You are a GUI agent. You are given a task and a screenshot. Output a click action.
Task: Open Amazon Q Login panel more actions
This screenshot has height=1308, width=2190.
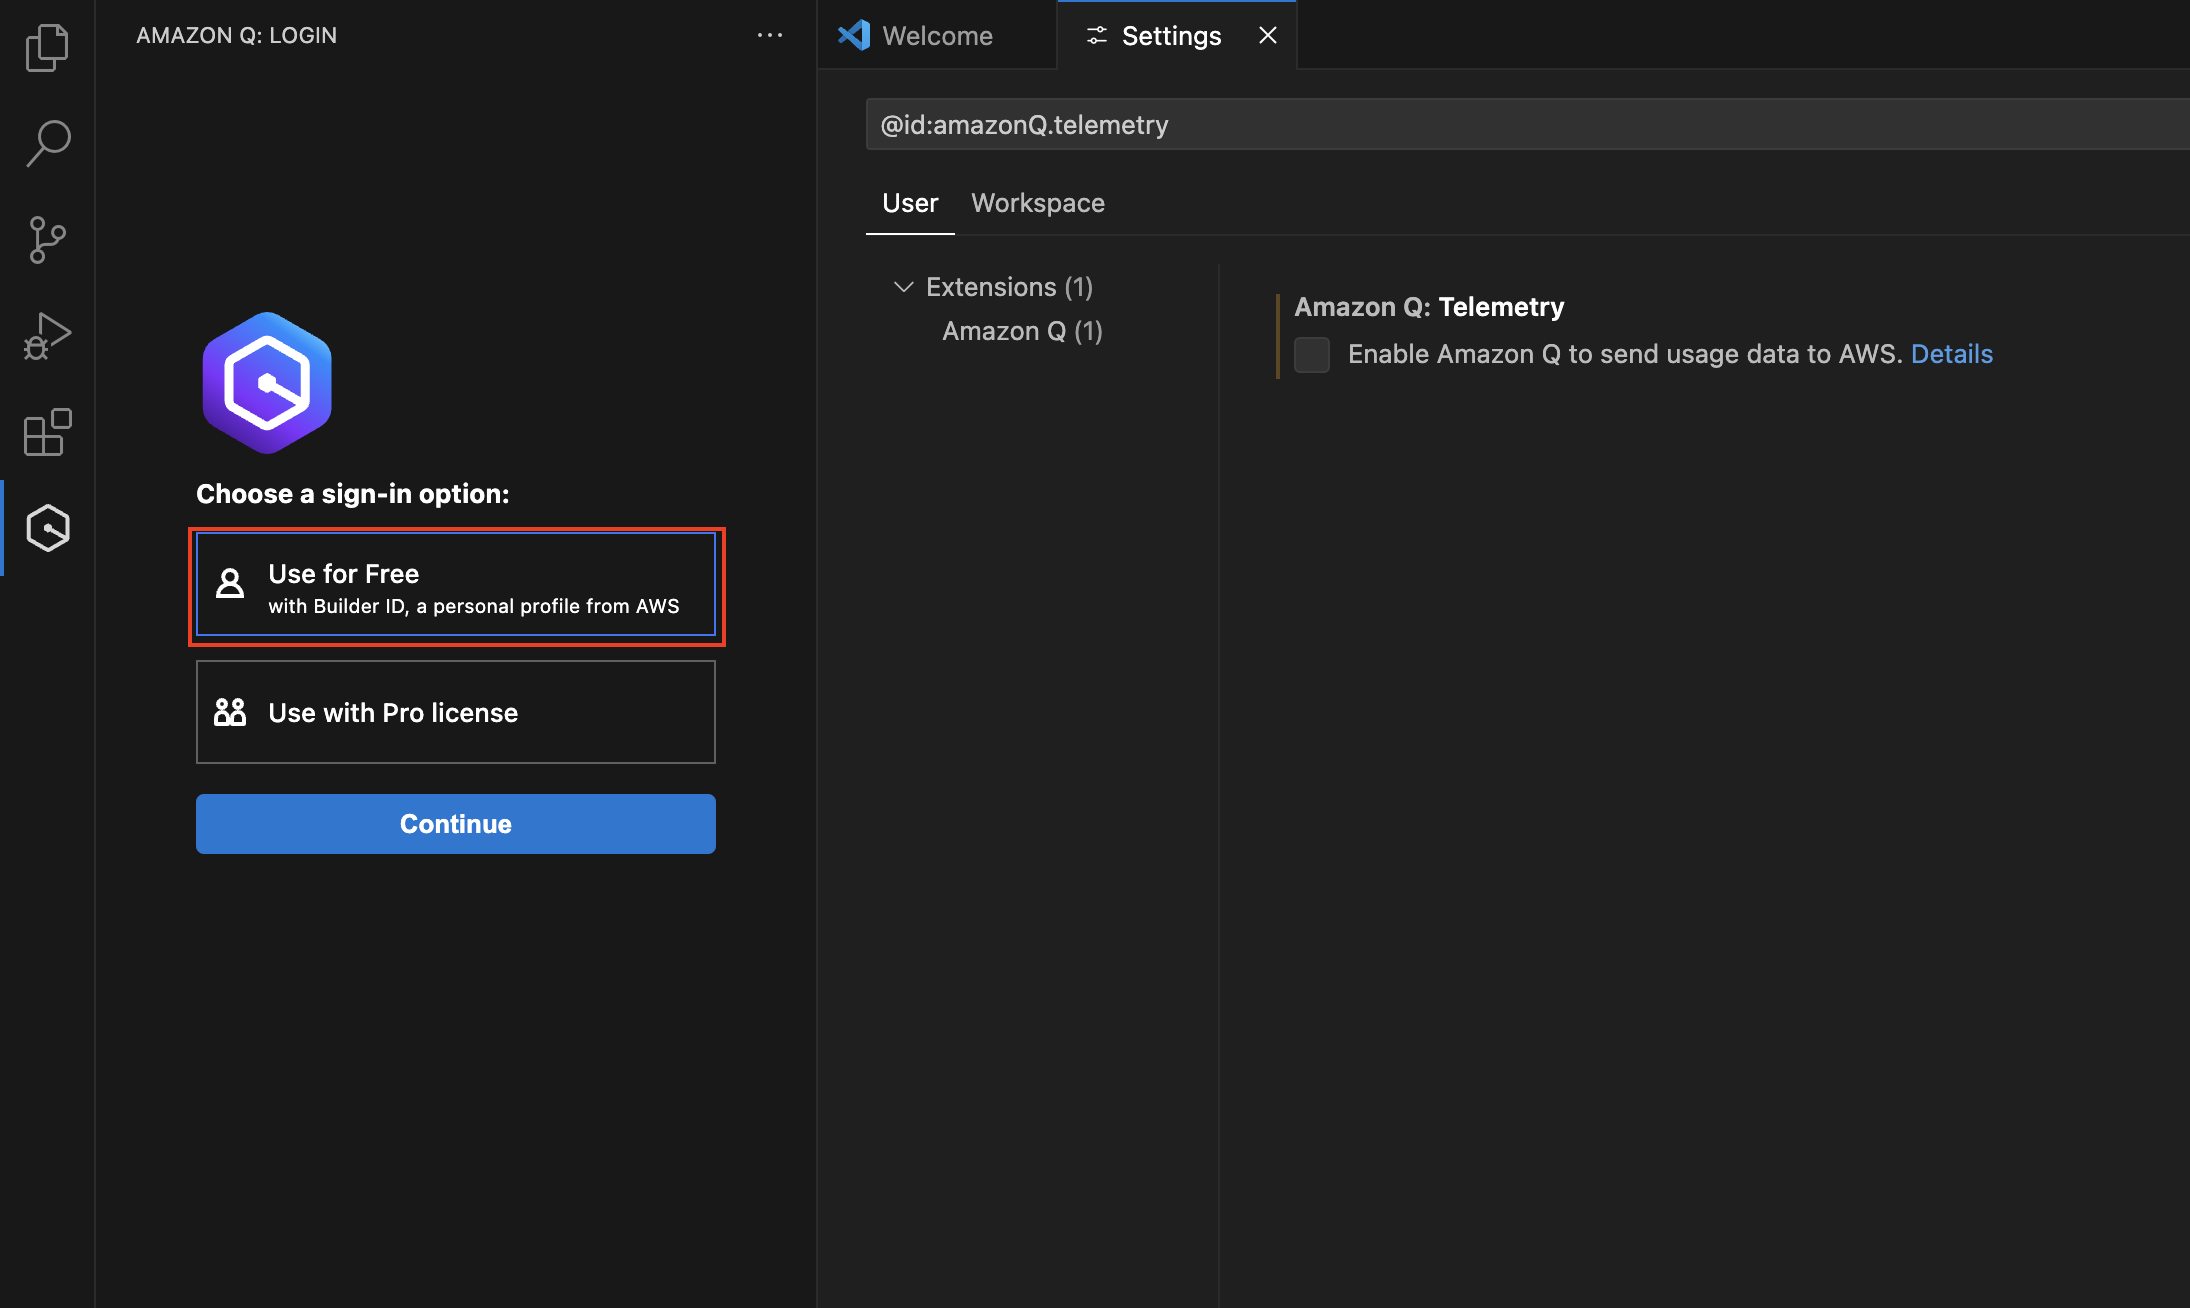770,35
